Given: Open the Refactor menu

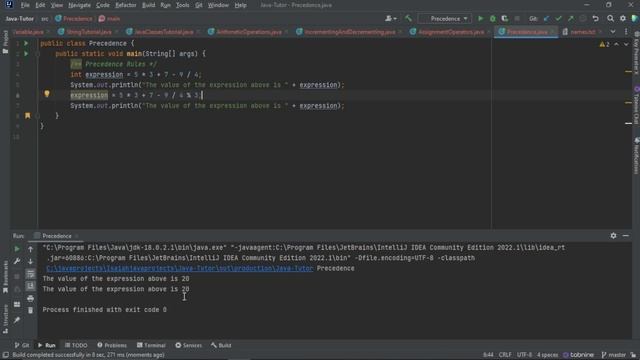Looking at the screenshot, I should click(126, 5).
